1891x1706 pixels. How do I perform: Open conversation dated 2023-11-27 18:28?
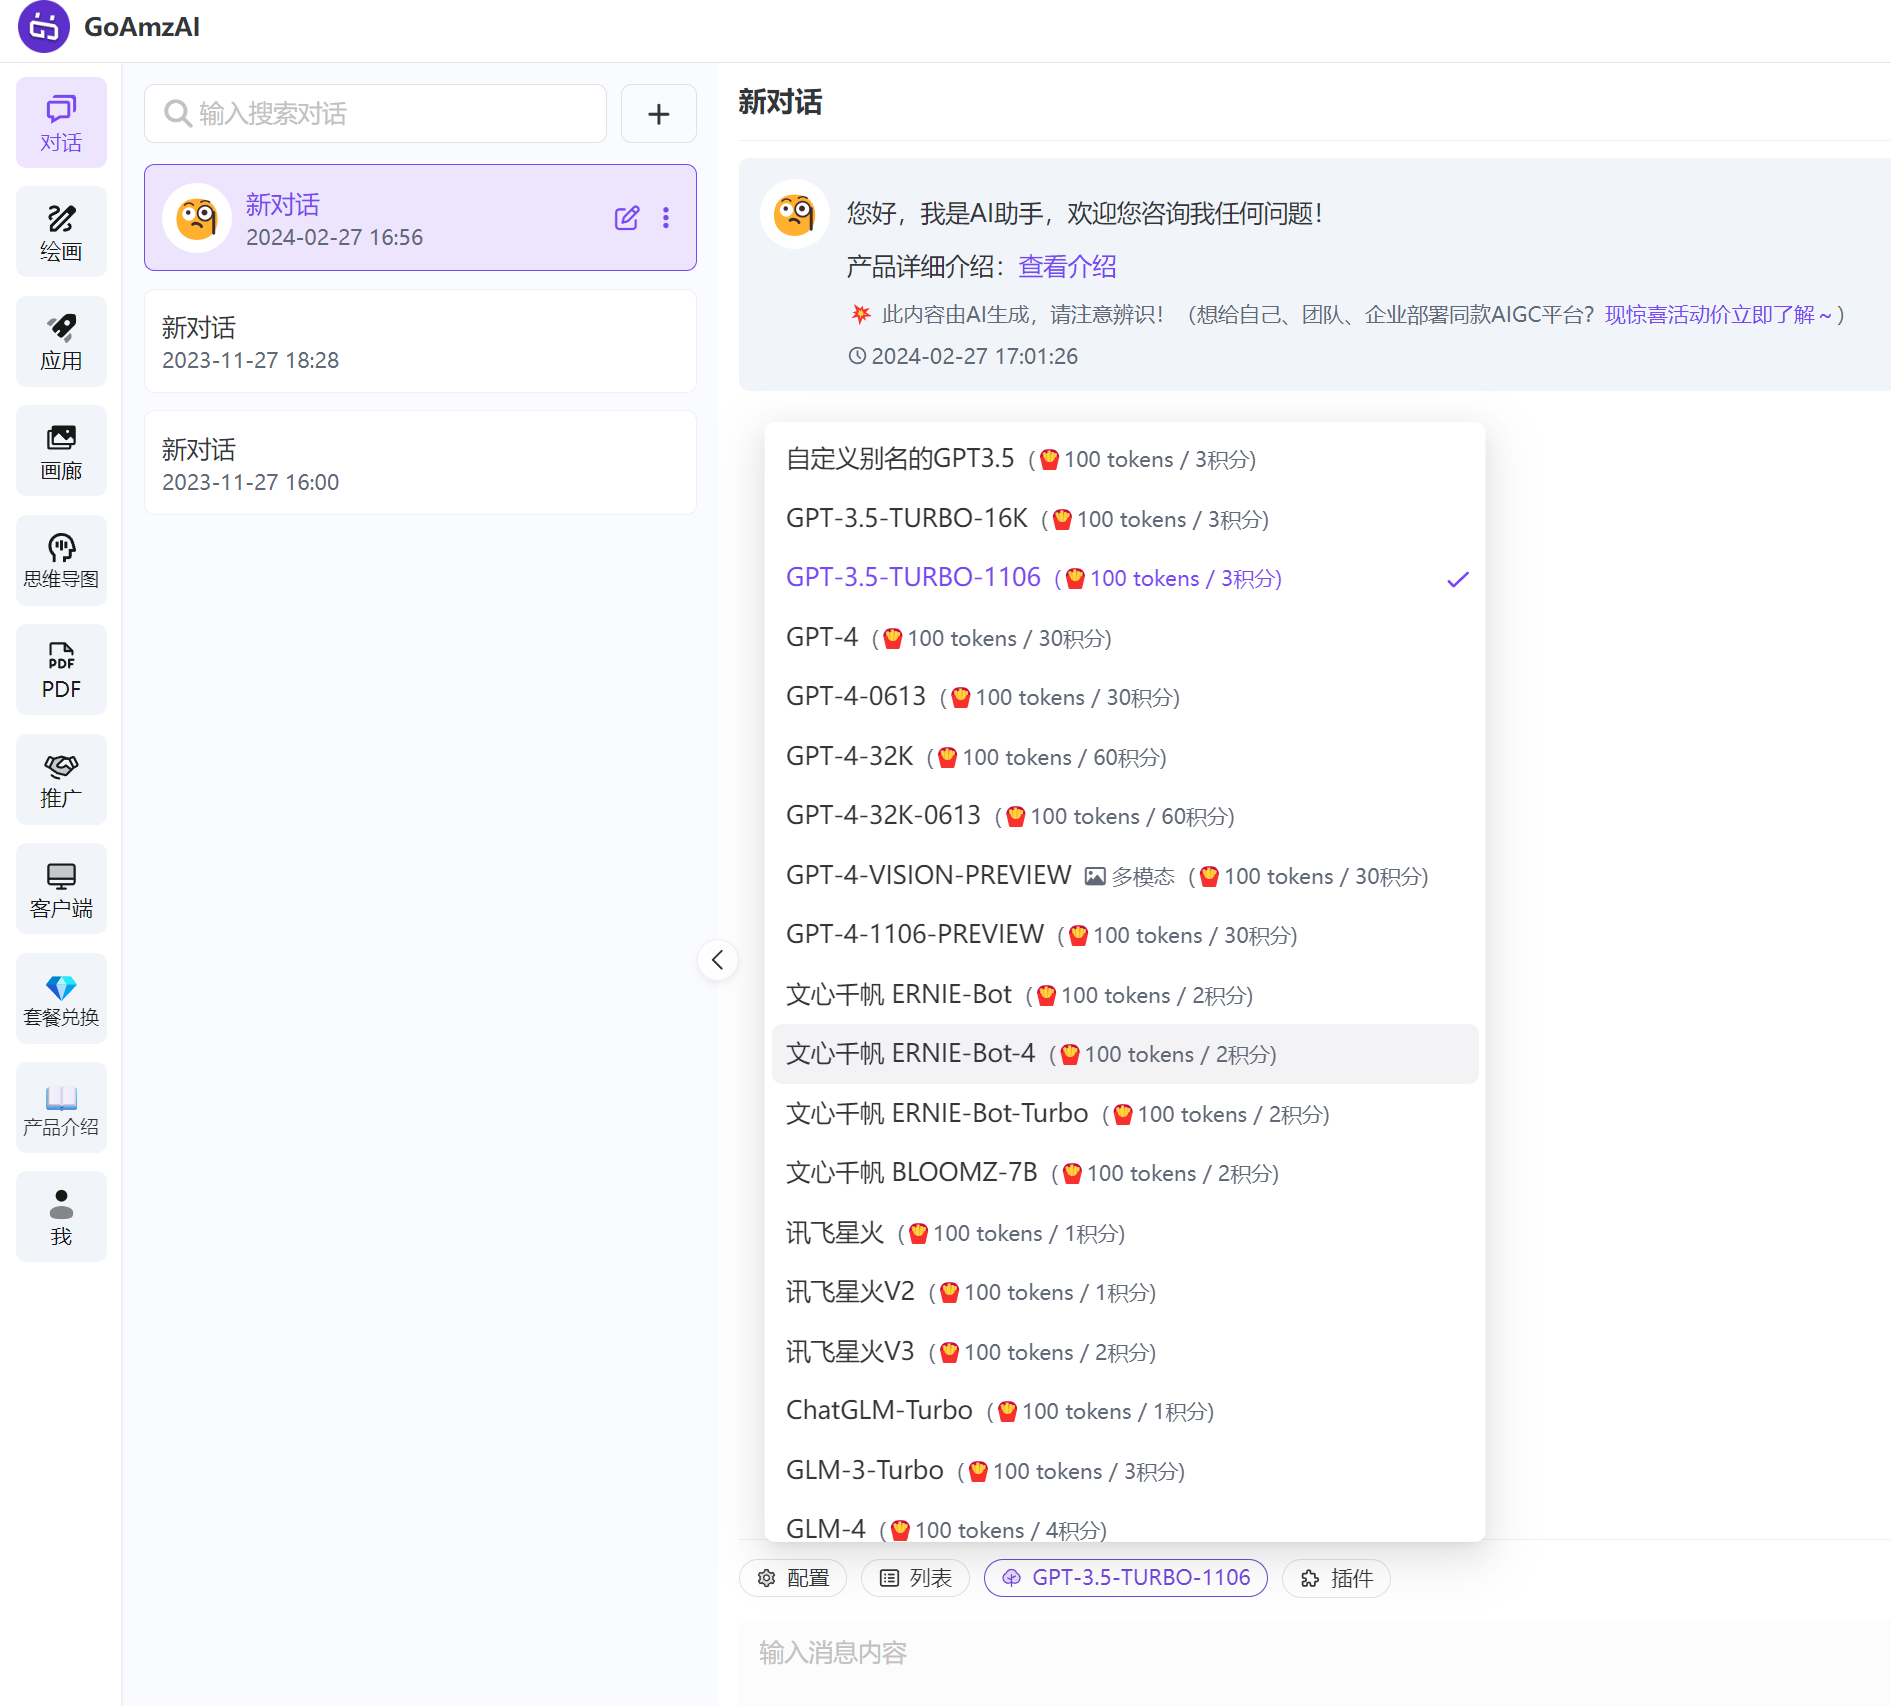pyautogui.click(x=420, y=342)
